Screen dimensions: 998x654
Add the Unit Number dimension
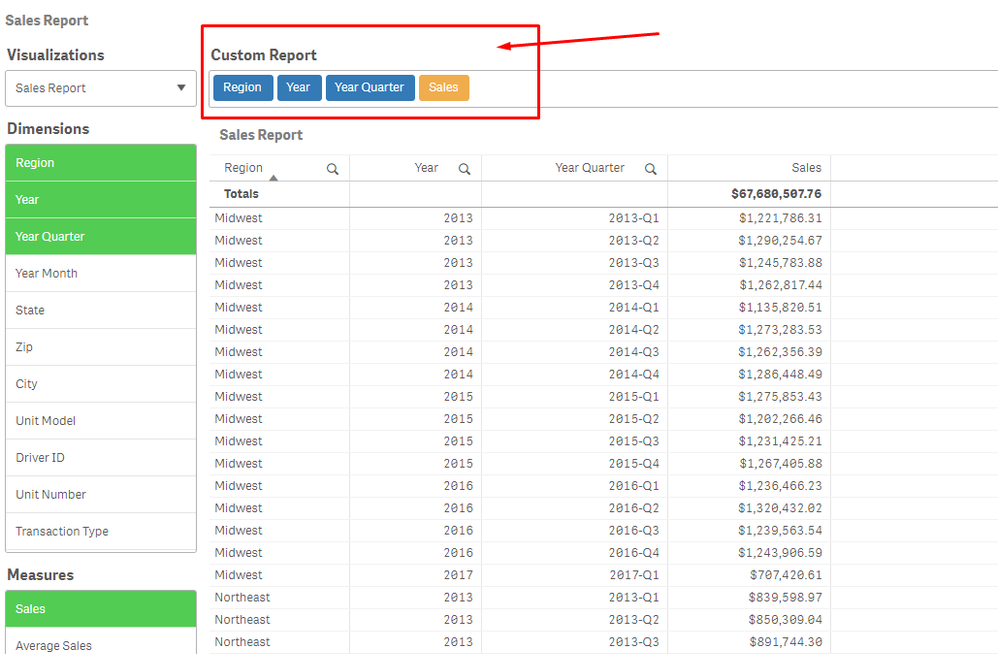[x=101, y=495]
